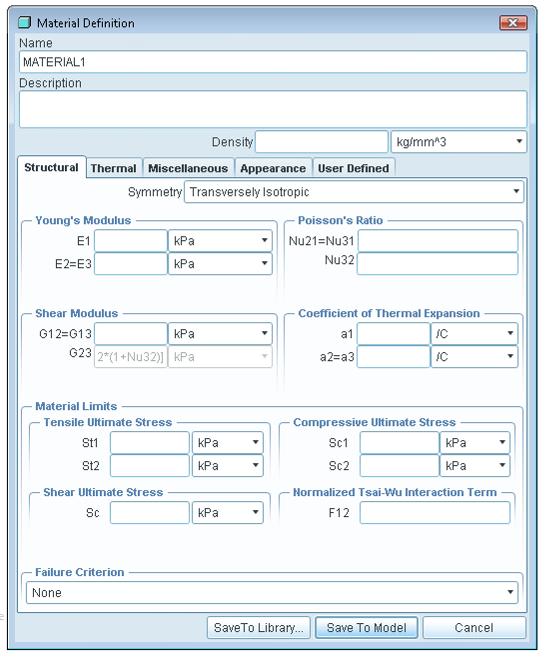Open the Symmetry dropdown
Viewport: 549px width, 657px height.
pyautogui.click(x=354, y=192)
